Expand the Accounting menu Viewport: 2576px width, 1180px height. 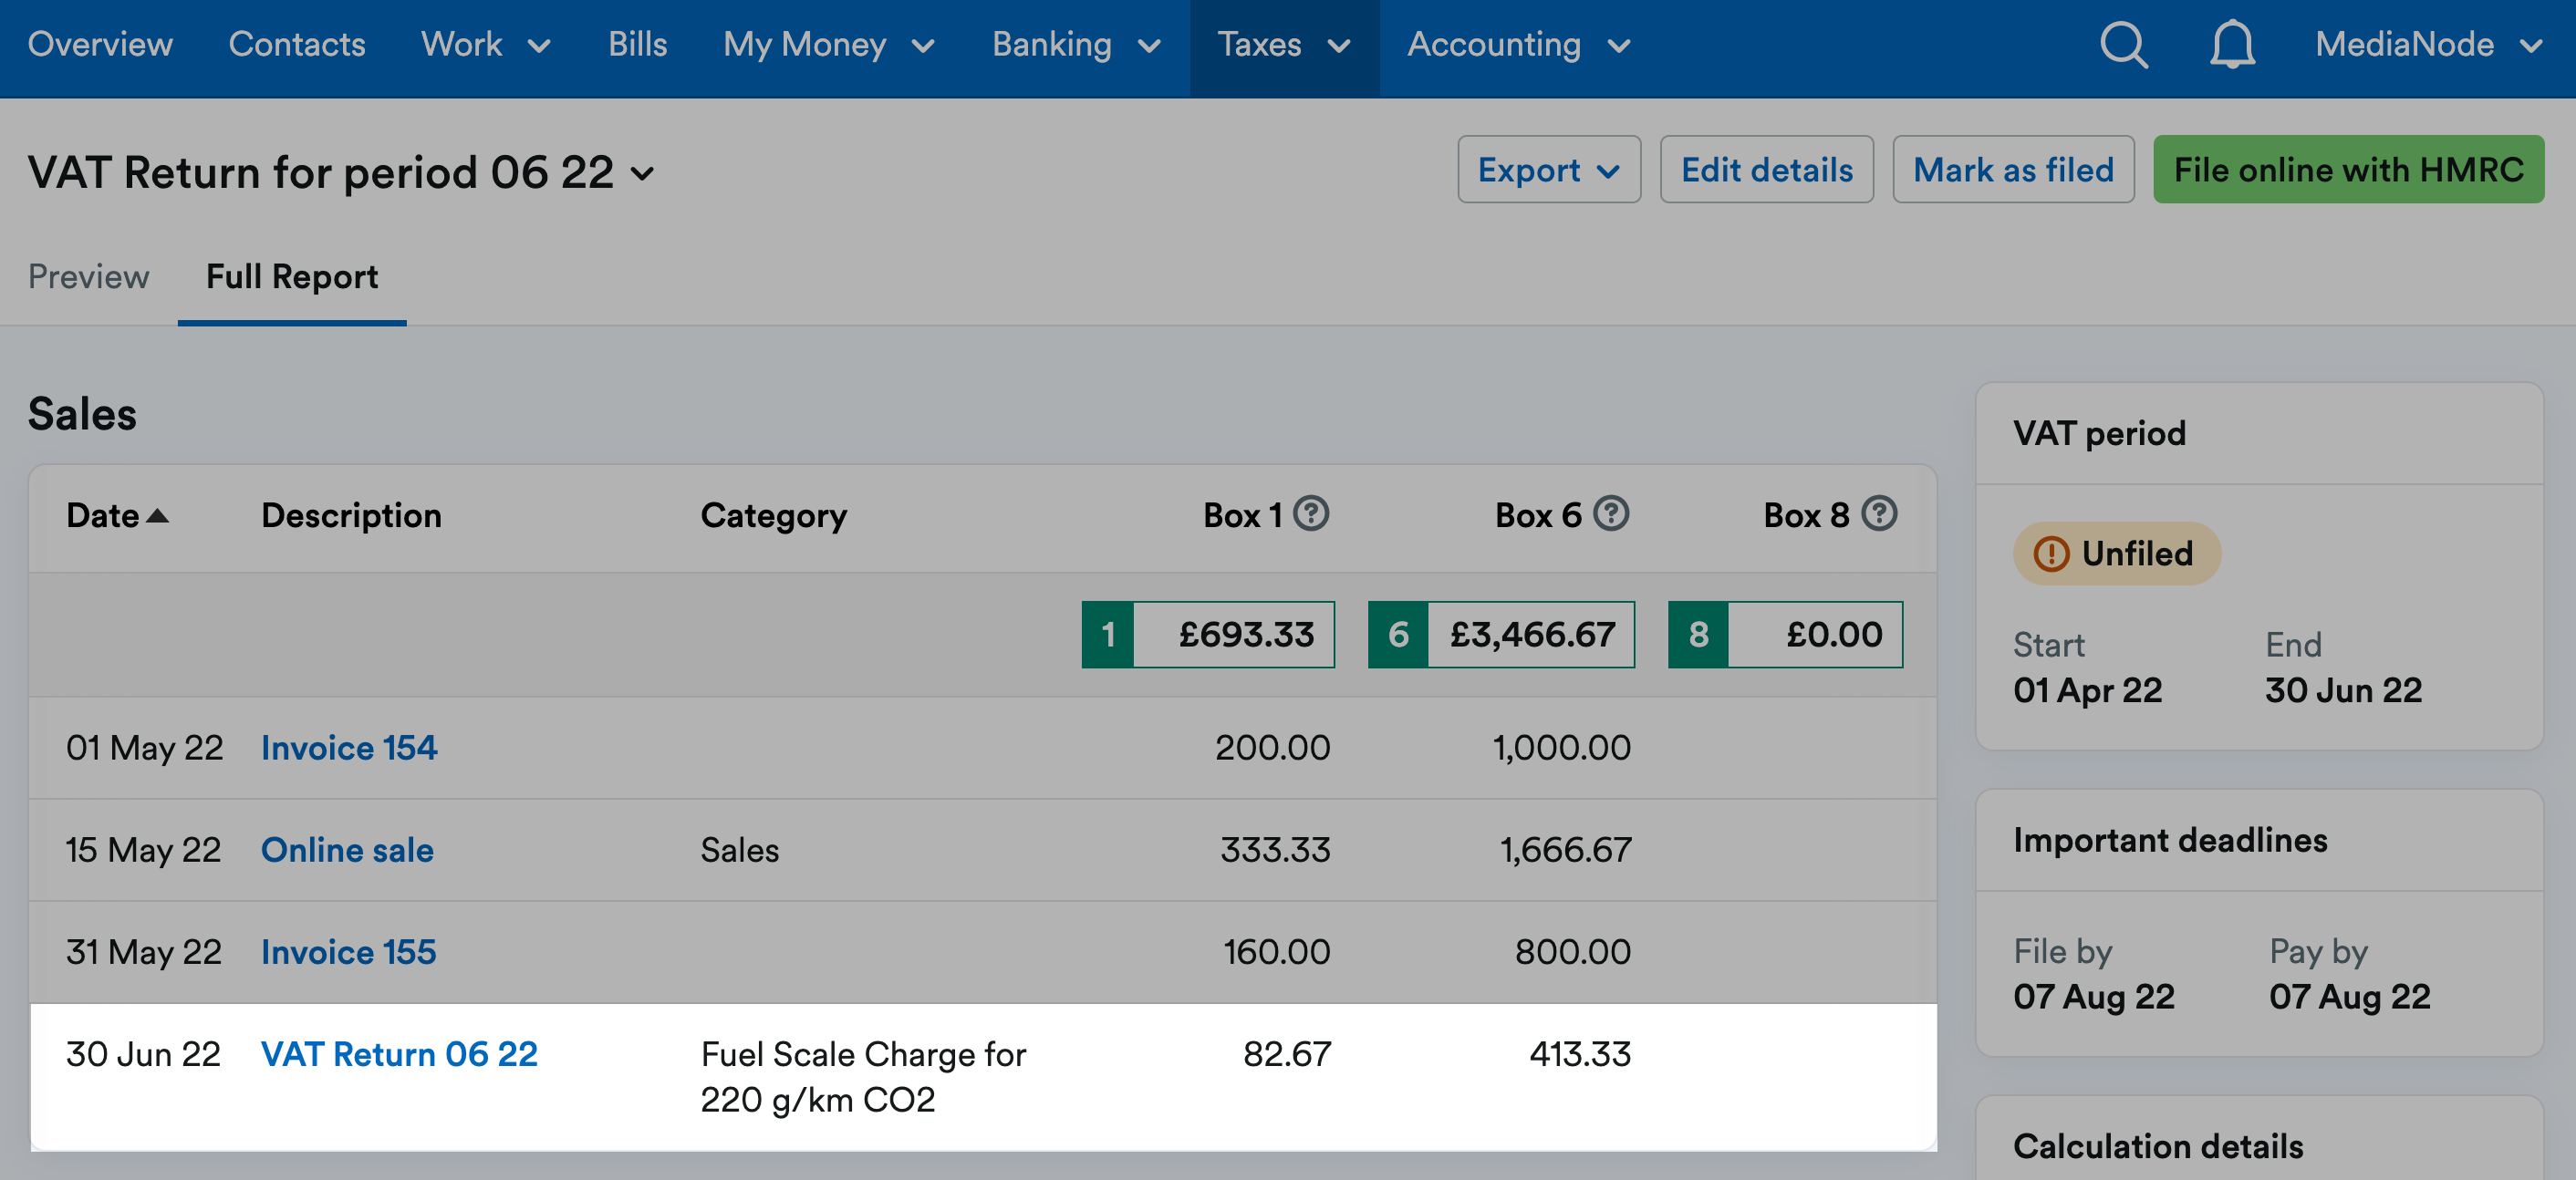pos(1519,45)
